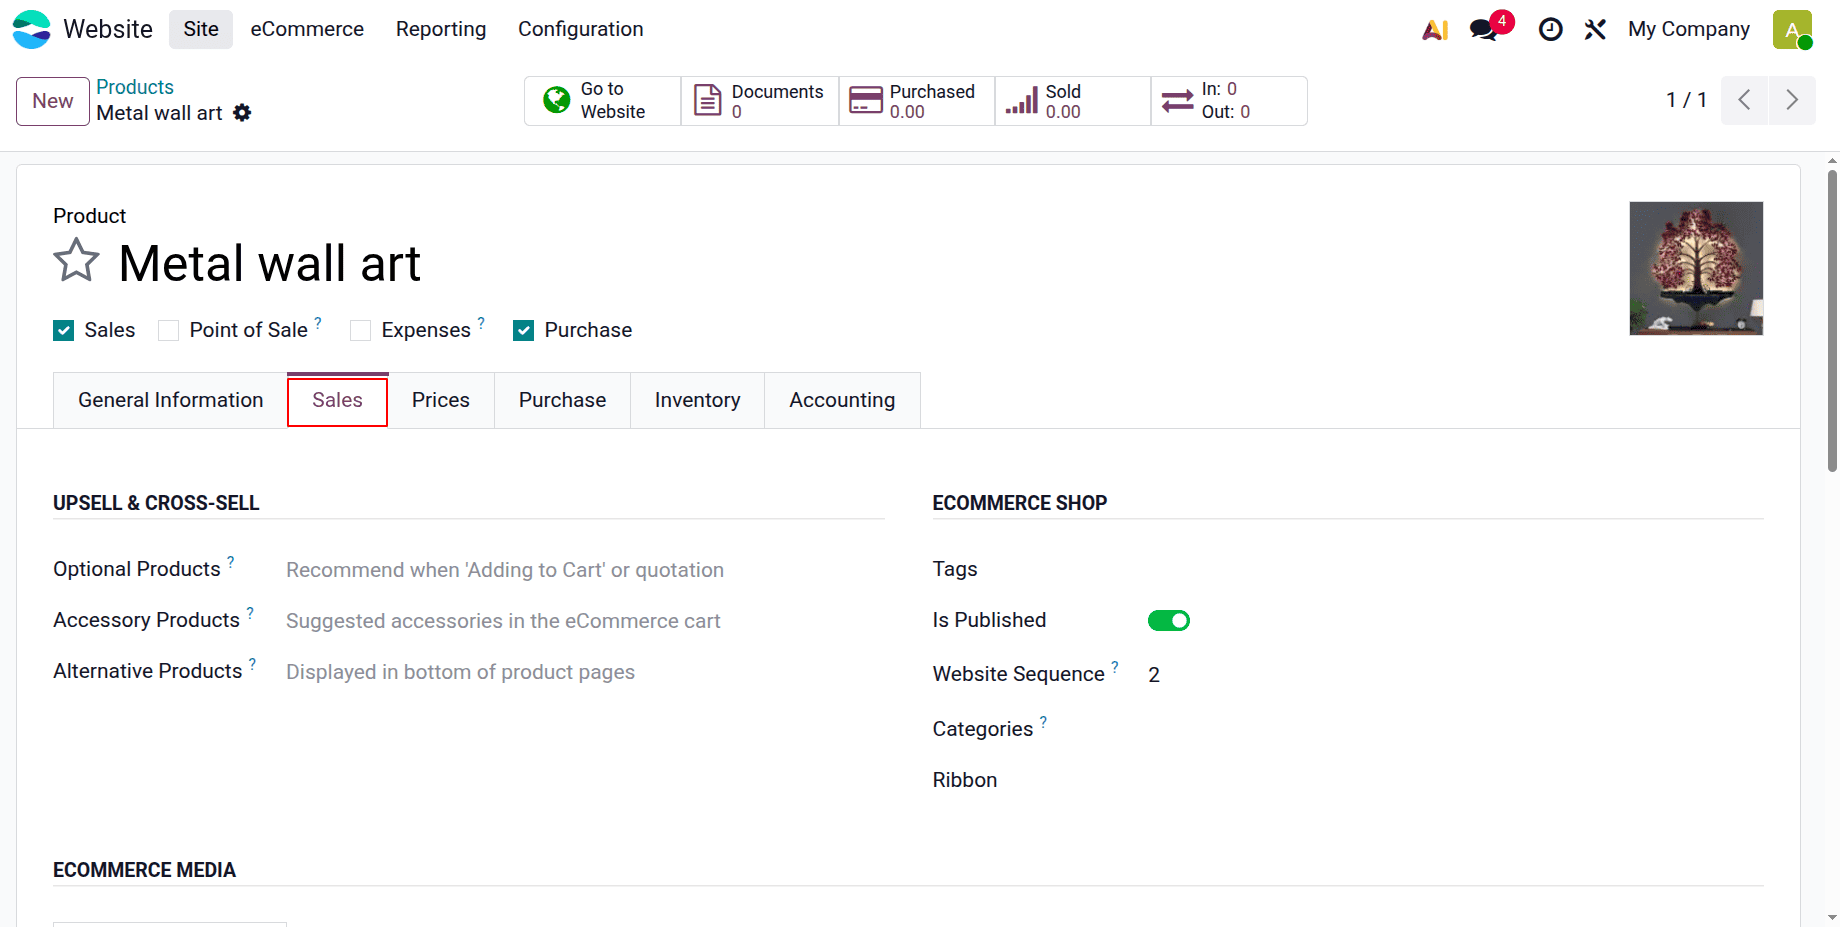Click the Metal wall art product name field
The image size is (1840, 927).
(x=270, y=263)
